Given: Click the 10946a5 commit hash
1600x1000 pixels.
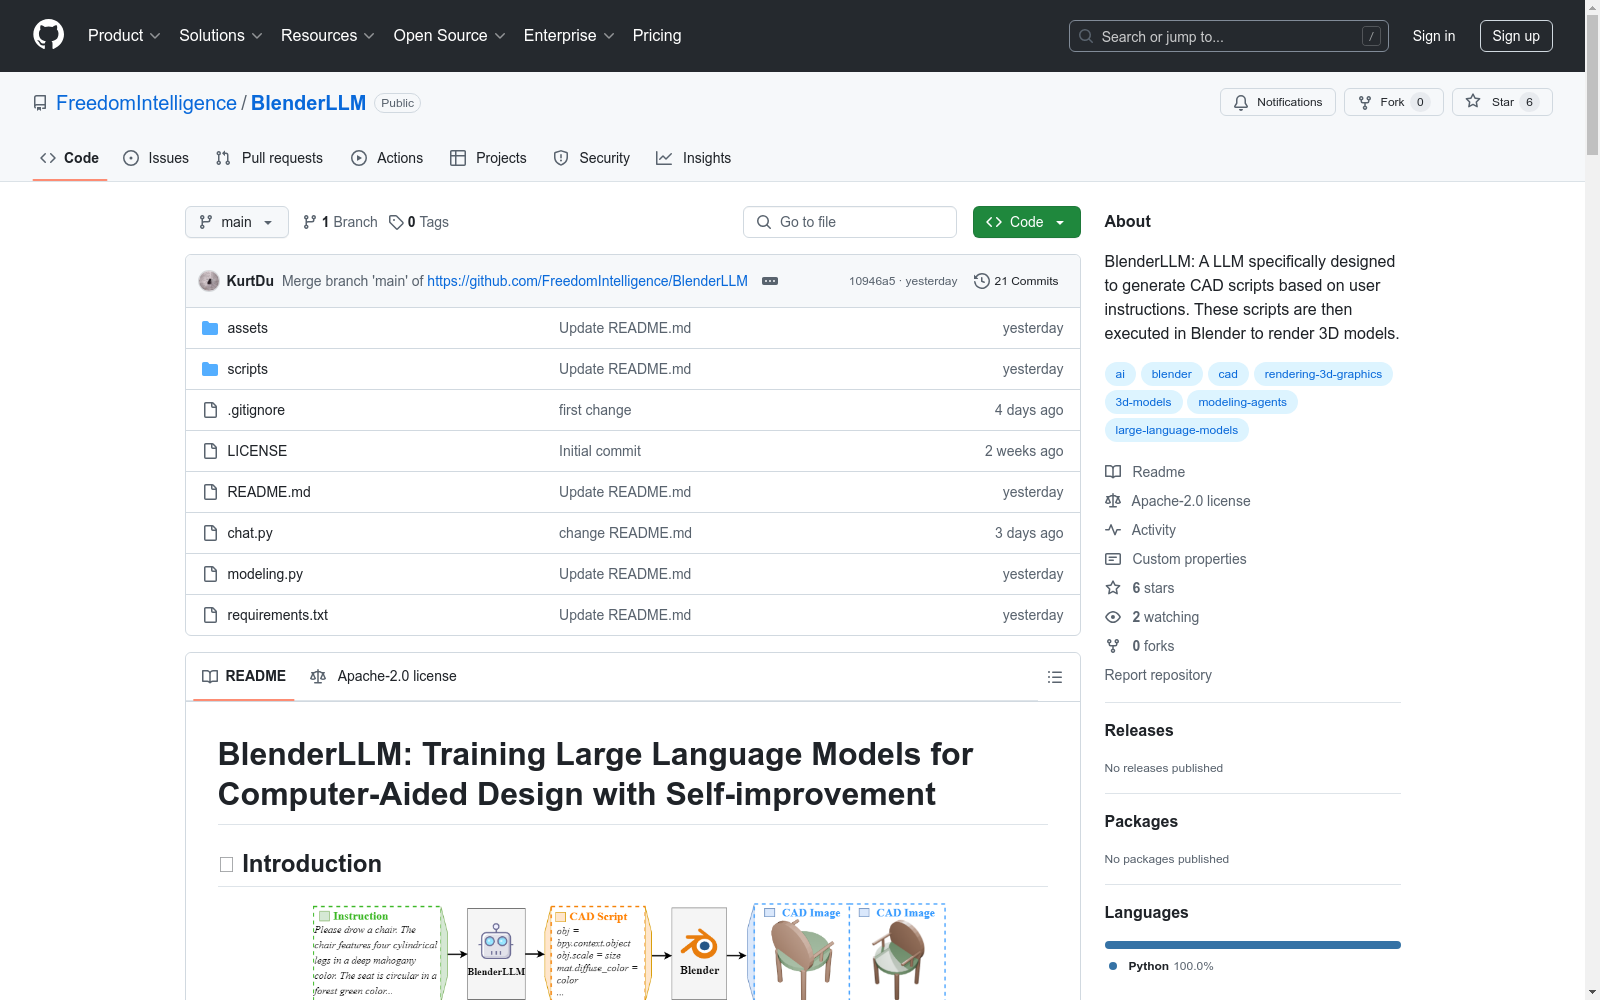Looking at the screenshot, I should point(872,281).
